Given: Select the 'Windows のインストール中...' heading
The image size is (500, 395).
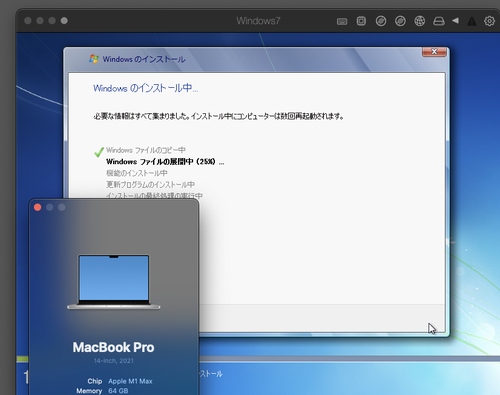Looking at the screenshot, I should tap(145, 88).
